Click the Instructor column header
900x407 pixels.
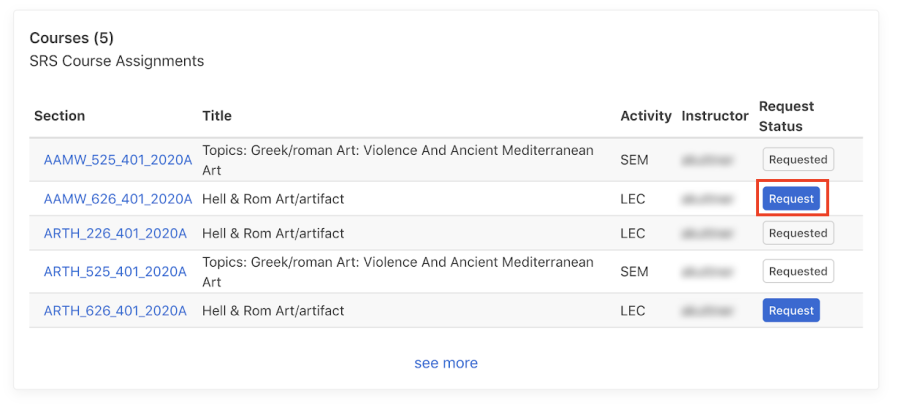pyautogui.click(x=715, y=116)
